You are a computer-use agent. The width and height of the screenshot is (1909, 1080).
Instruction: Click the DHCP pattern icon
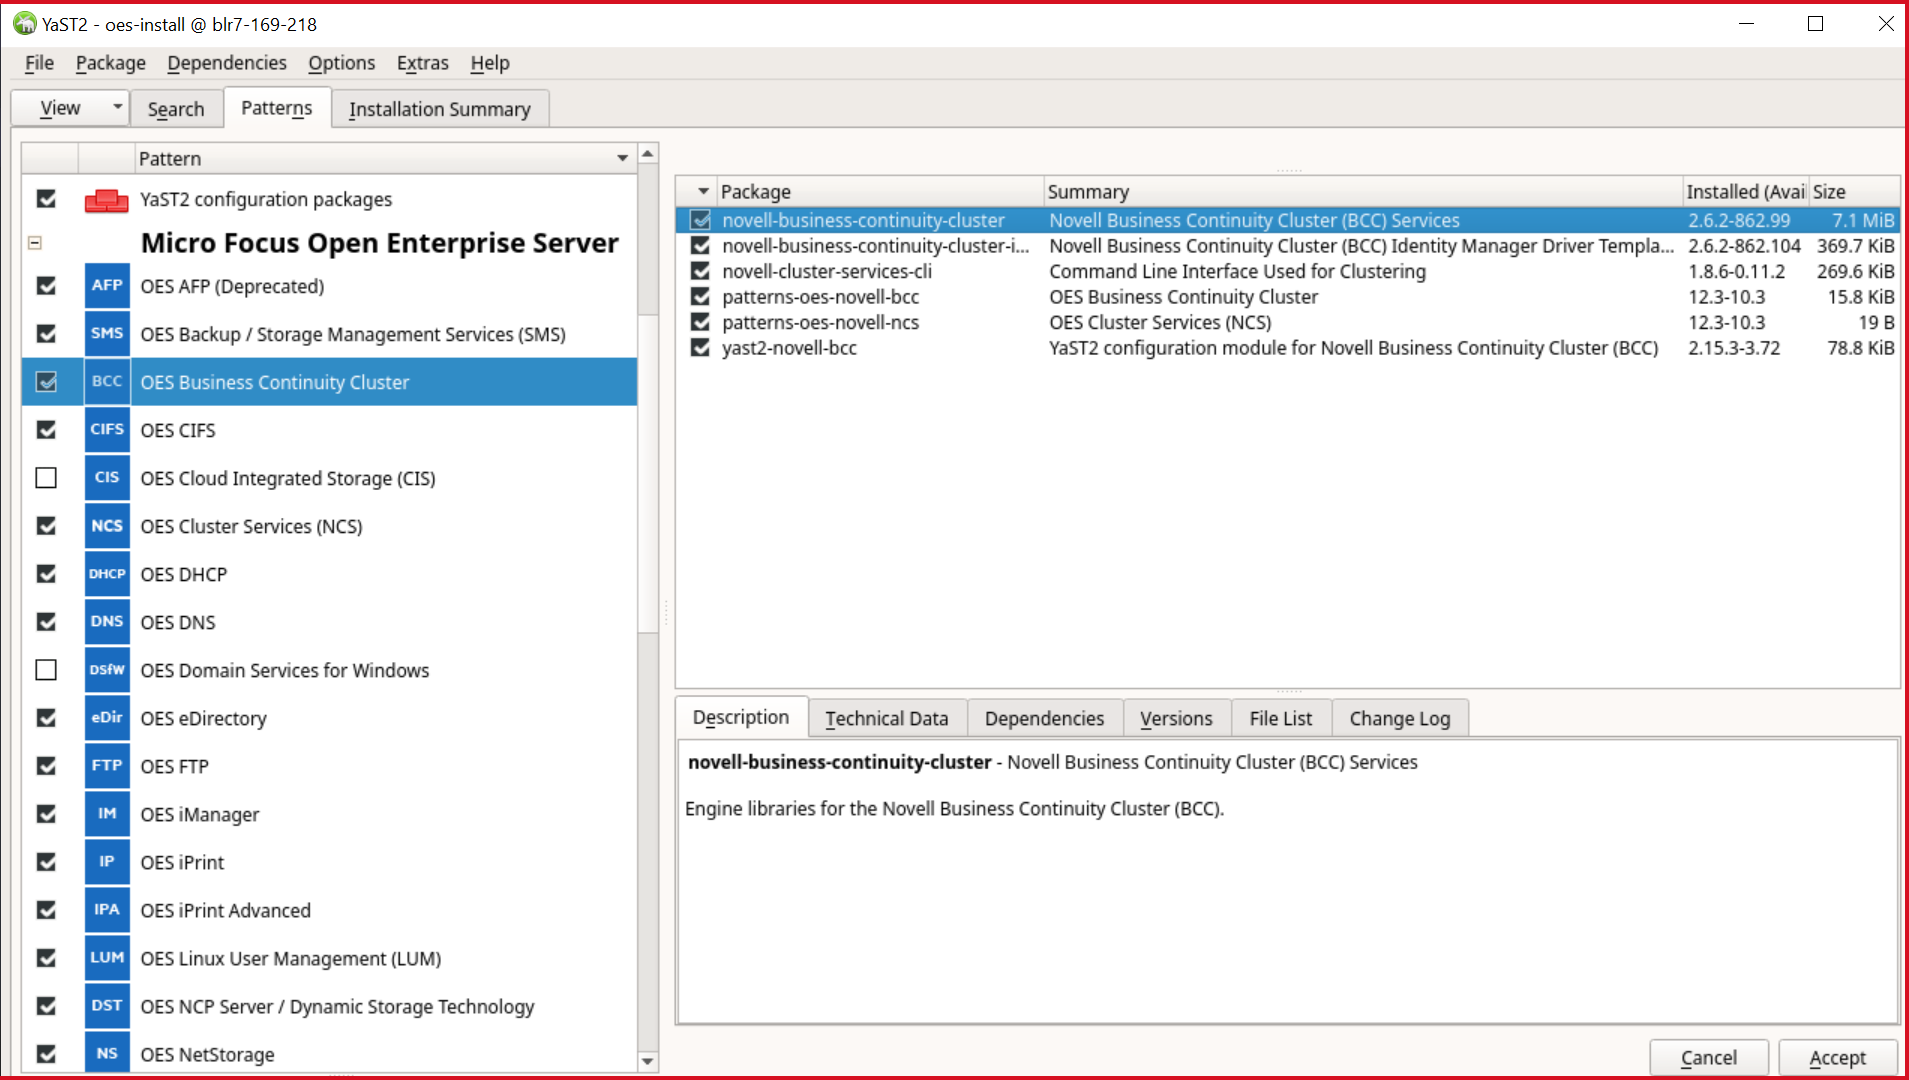pyautogui.click(x=107, y=574)
